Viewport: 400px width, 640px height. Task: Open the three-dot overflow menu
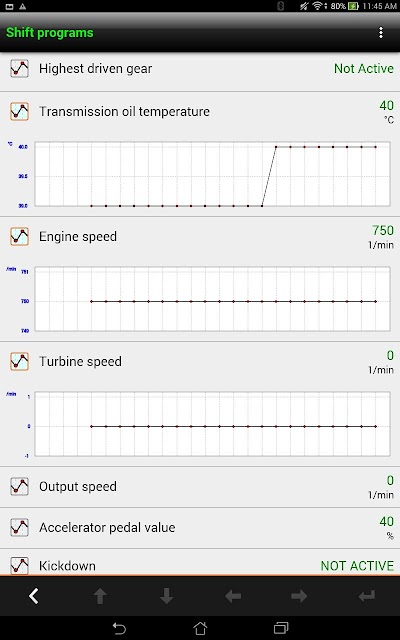tap(380, 33)
